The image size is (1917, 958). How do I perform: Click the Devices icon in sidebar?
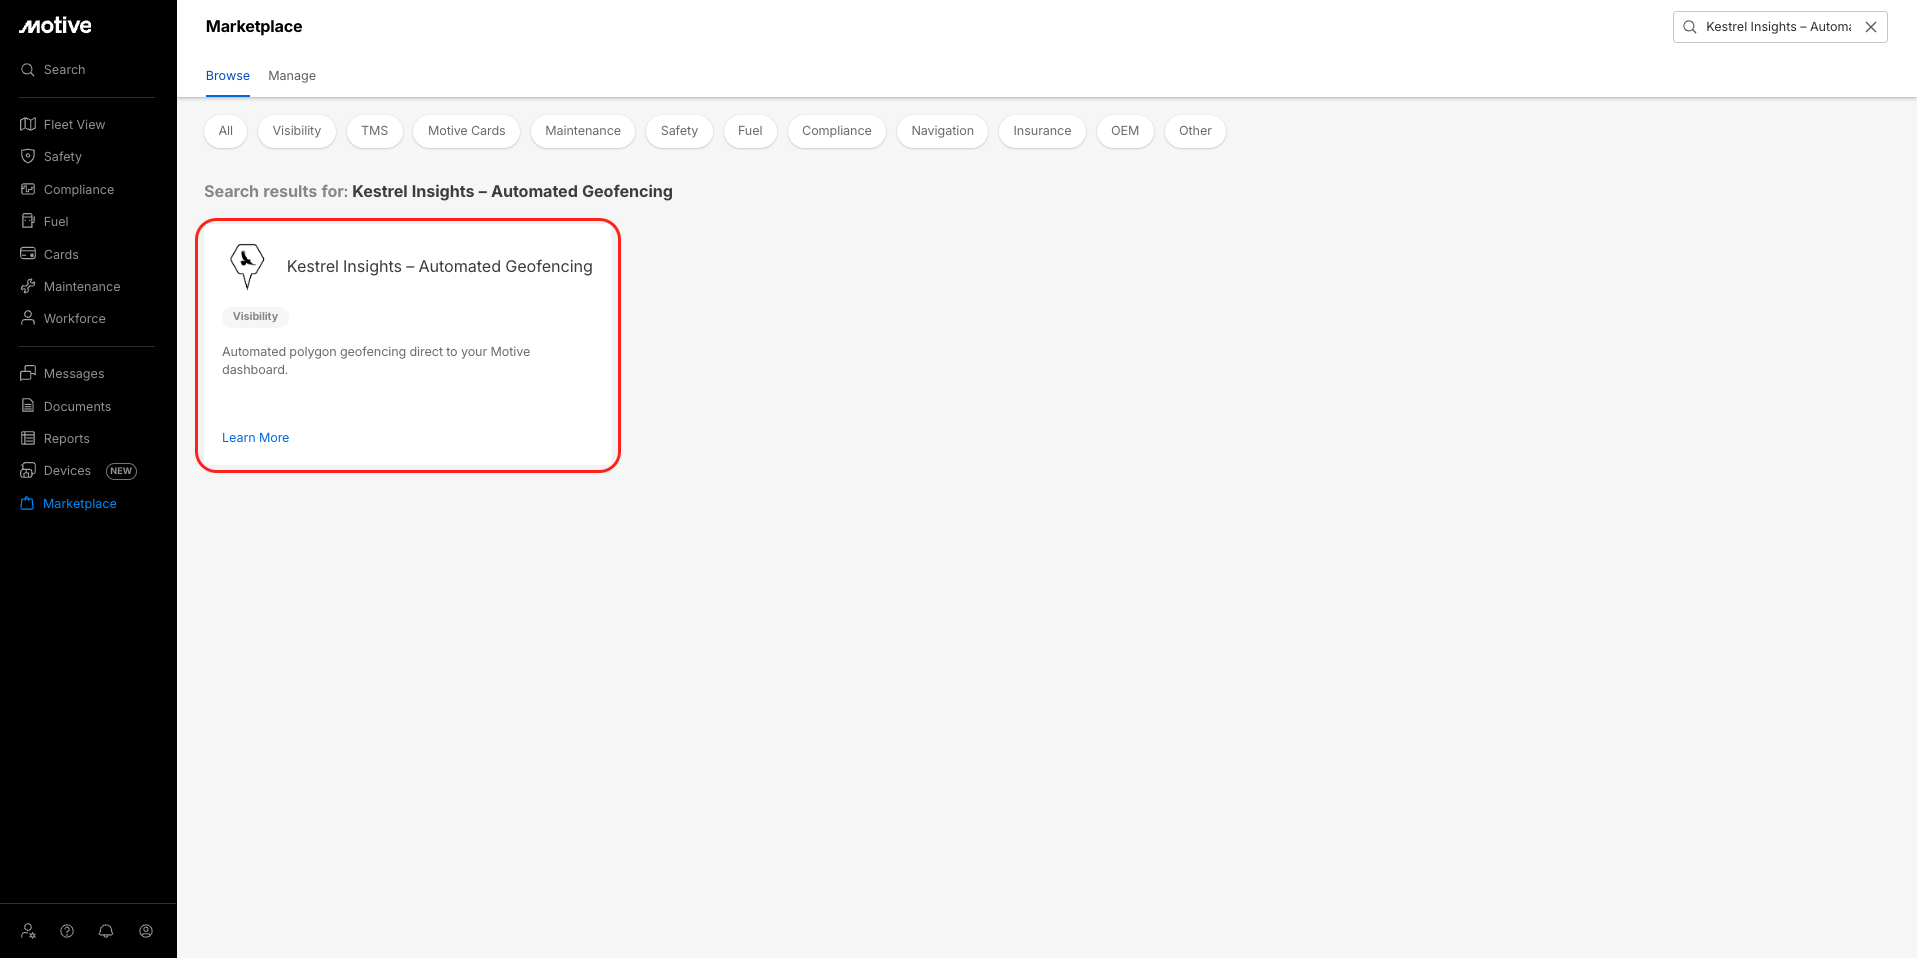click(28, 470)
